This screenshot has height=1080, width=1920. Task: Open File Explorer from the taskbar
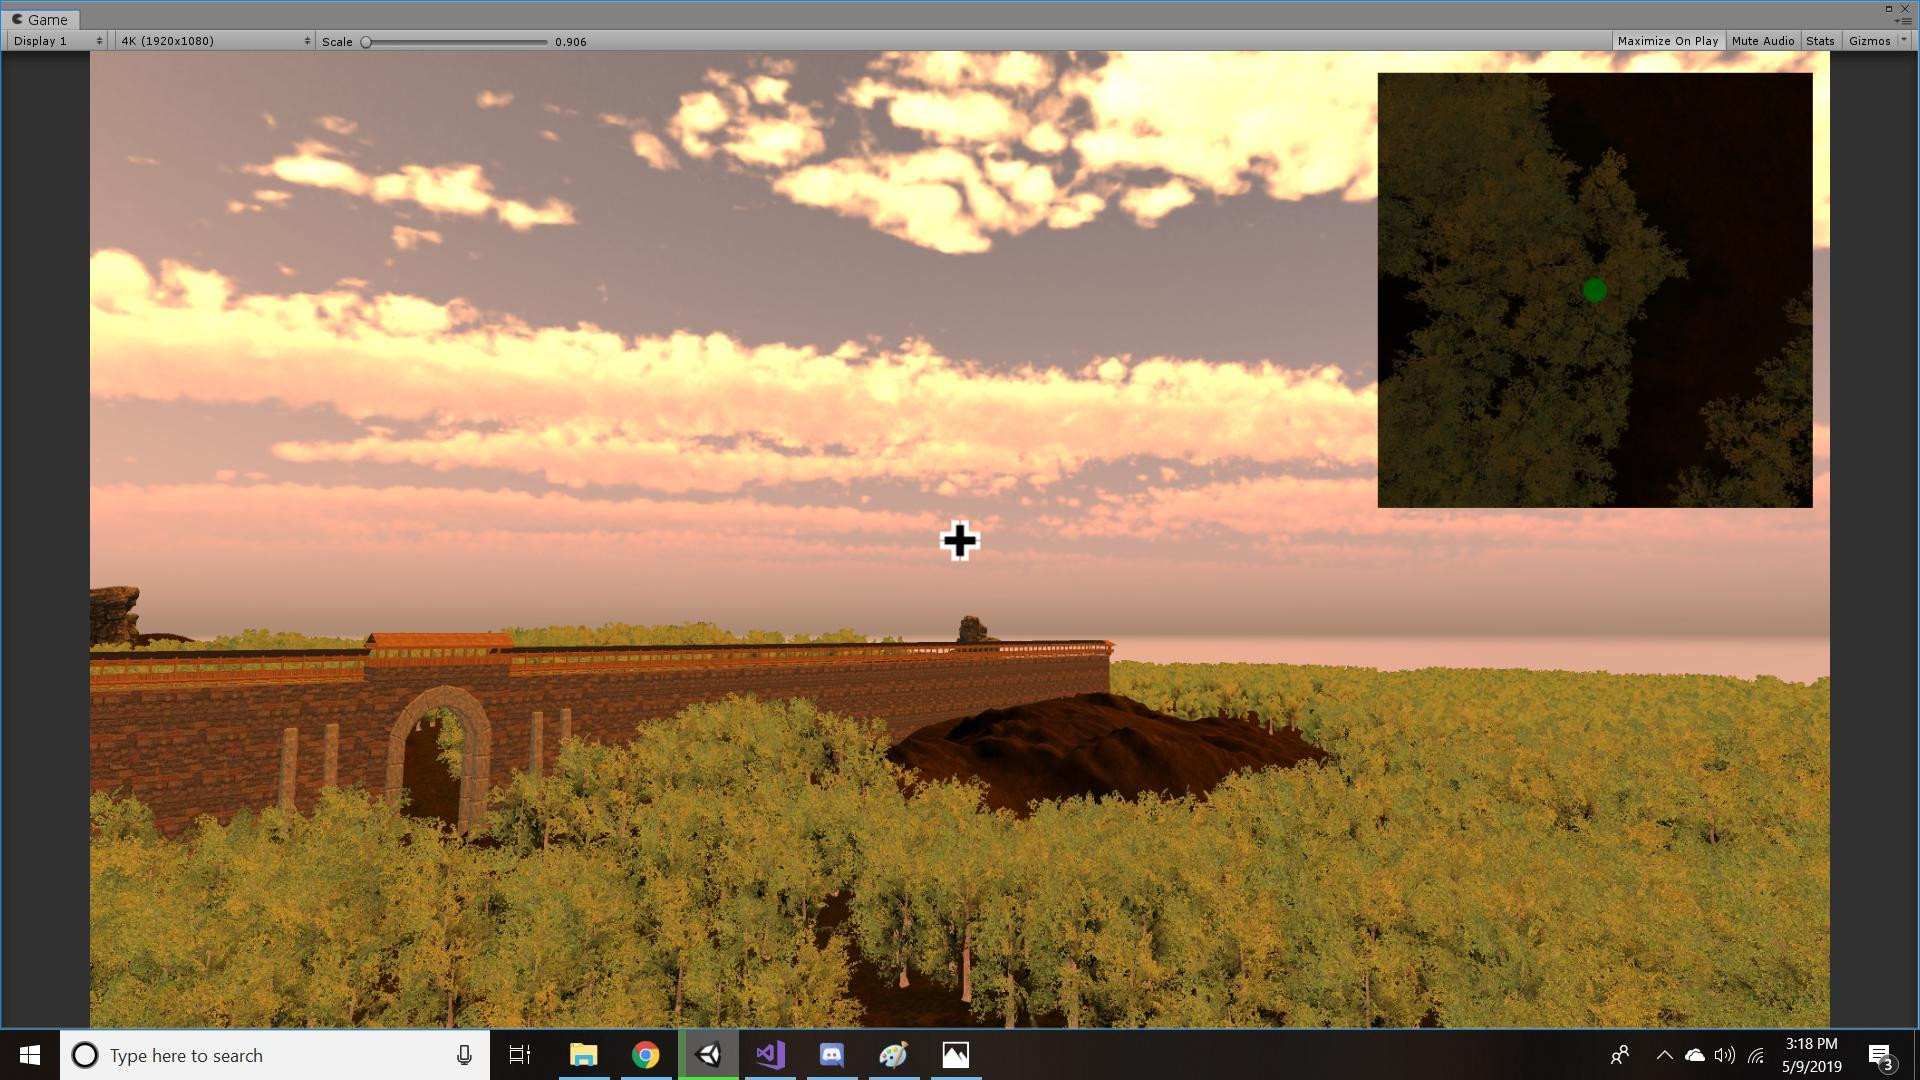point(583,1055)
